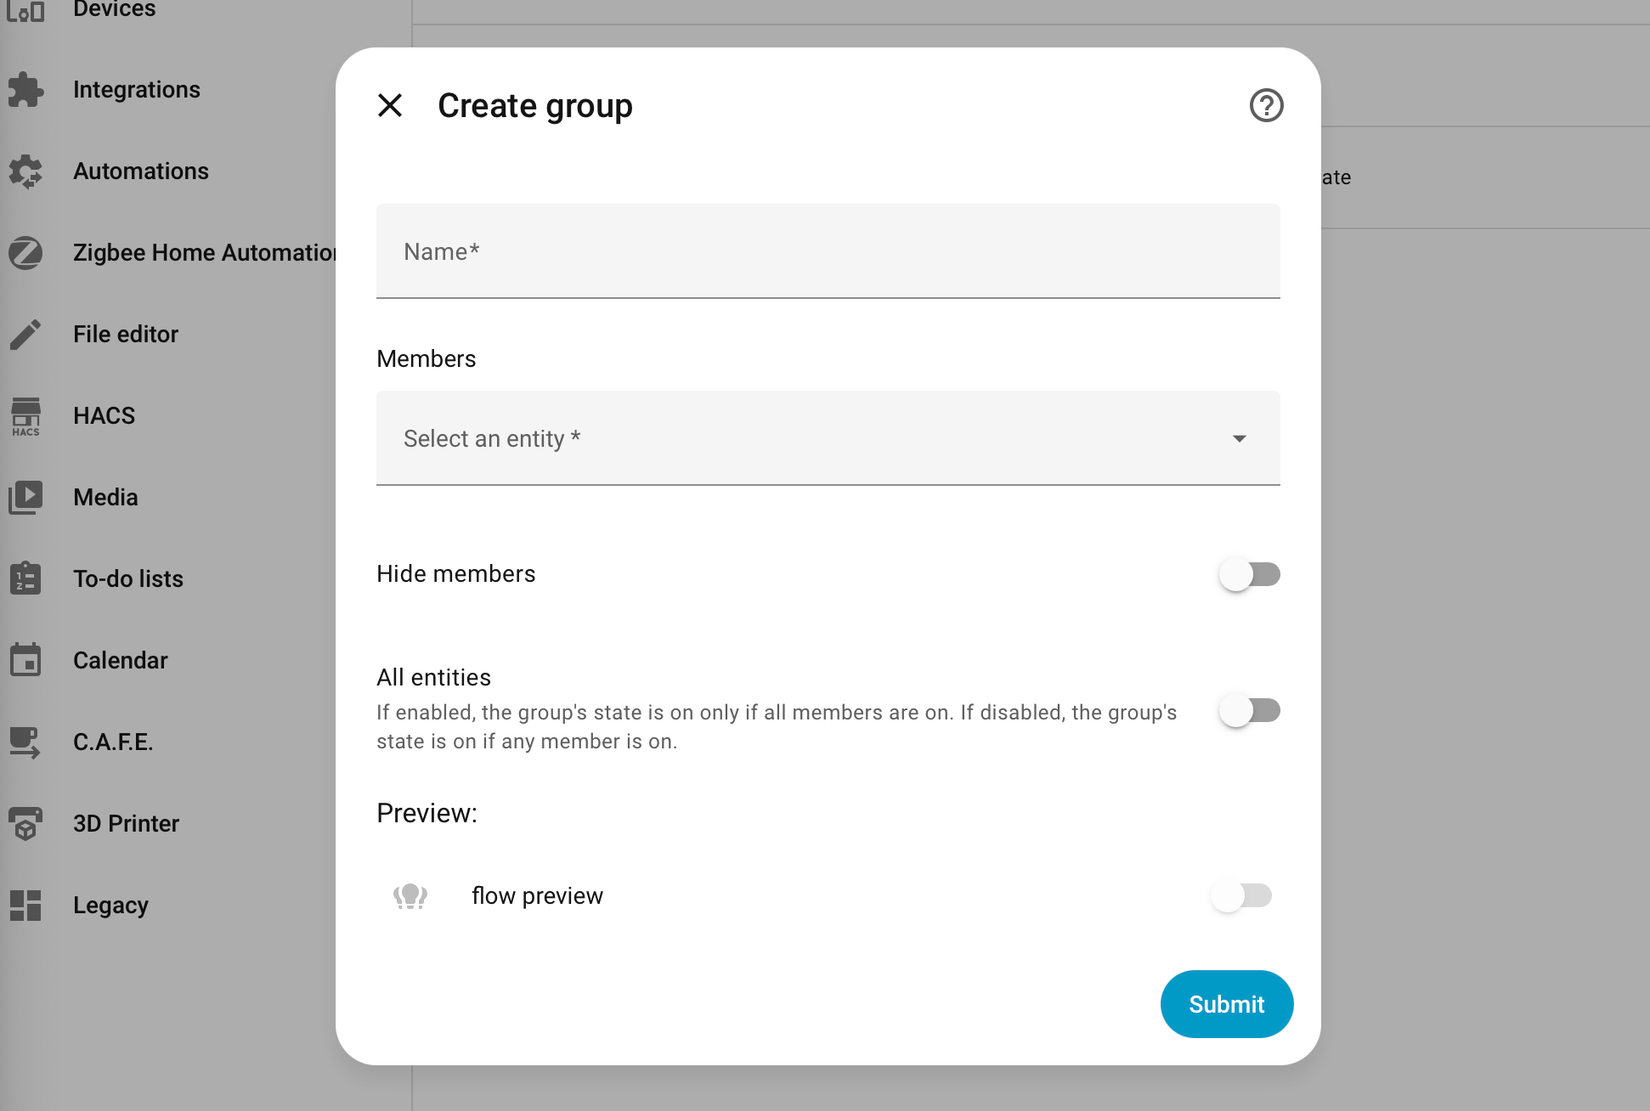Viewport: 1650px width, 1111px height.
Task: Open the Integrations sidebar icon
Action: pyautogui.click(x=27, y=90)
